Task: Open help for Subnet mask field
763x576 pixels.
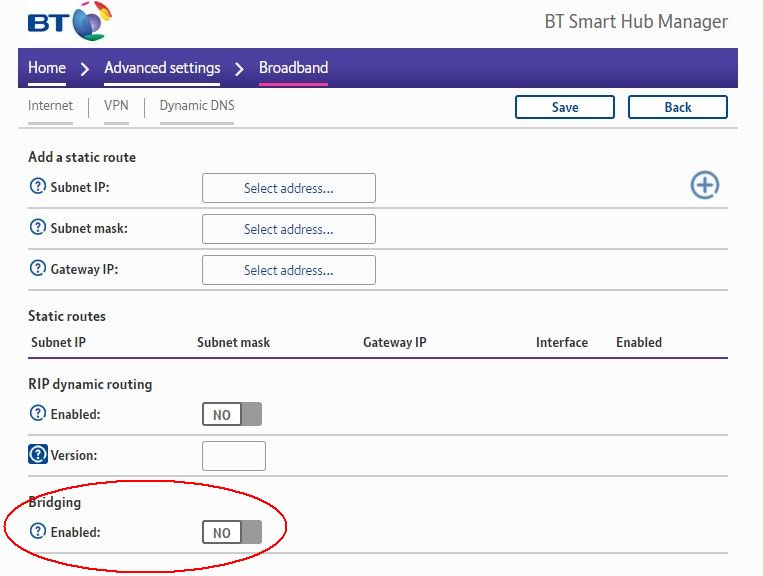Action: click(37, 227)
